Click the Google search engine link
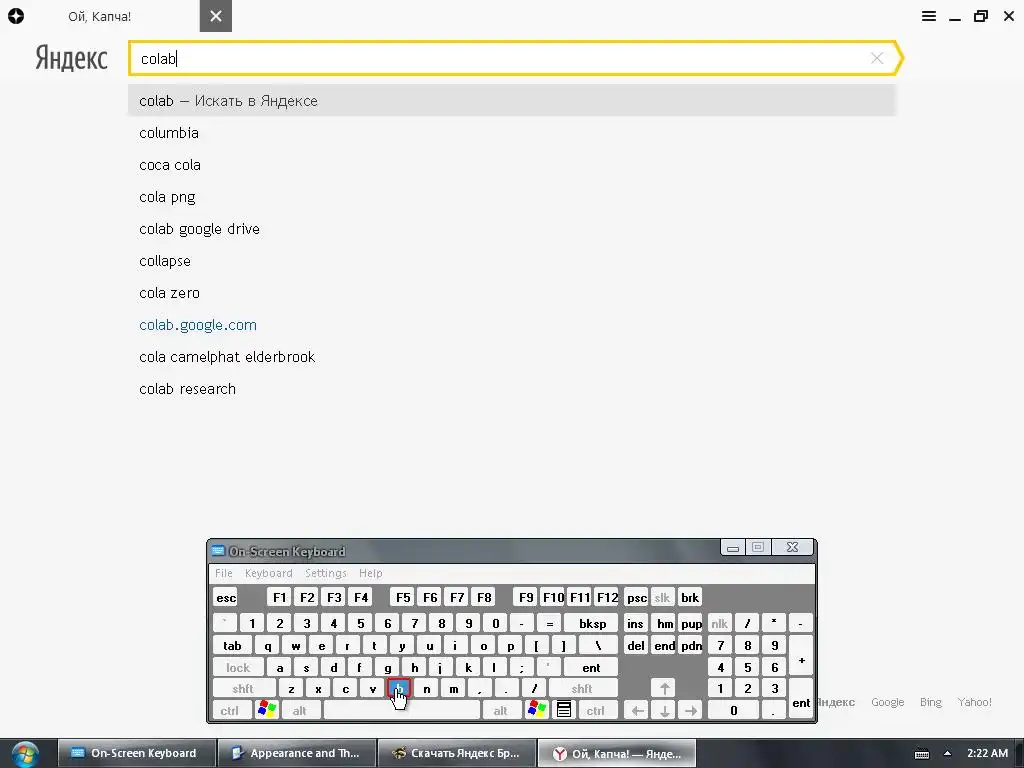The height and width of the screenshot is (768, 1024). [x=888, y=702]
